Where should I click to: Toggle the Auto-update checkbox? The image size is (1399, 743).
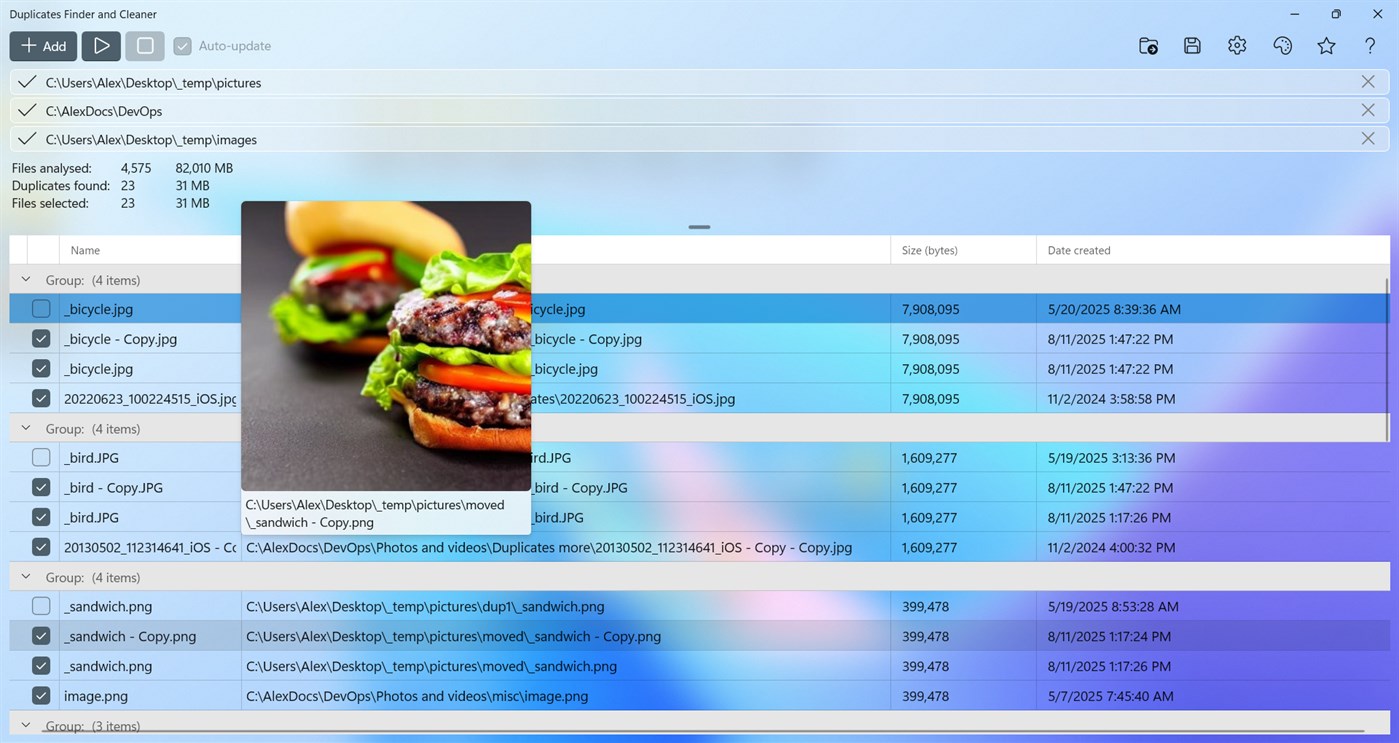click(x=182, y=45)
